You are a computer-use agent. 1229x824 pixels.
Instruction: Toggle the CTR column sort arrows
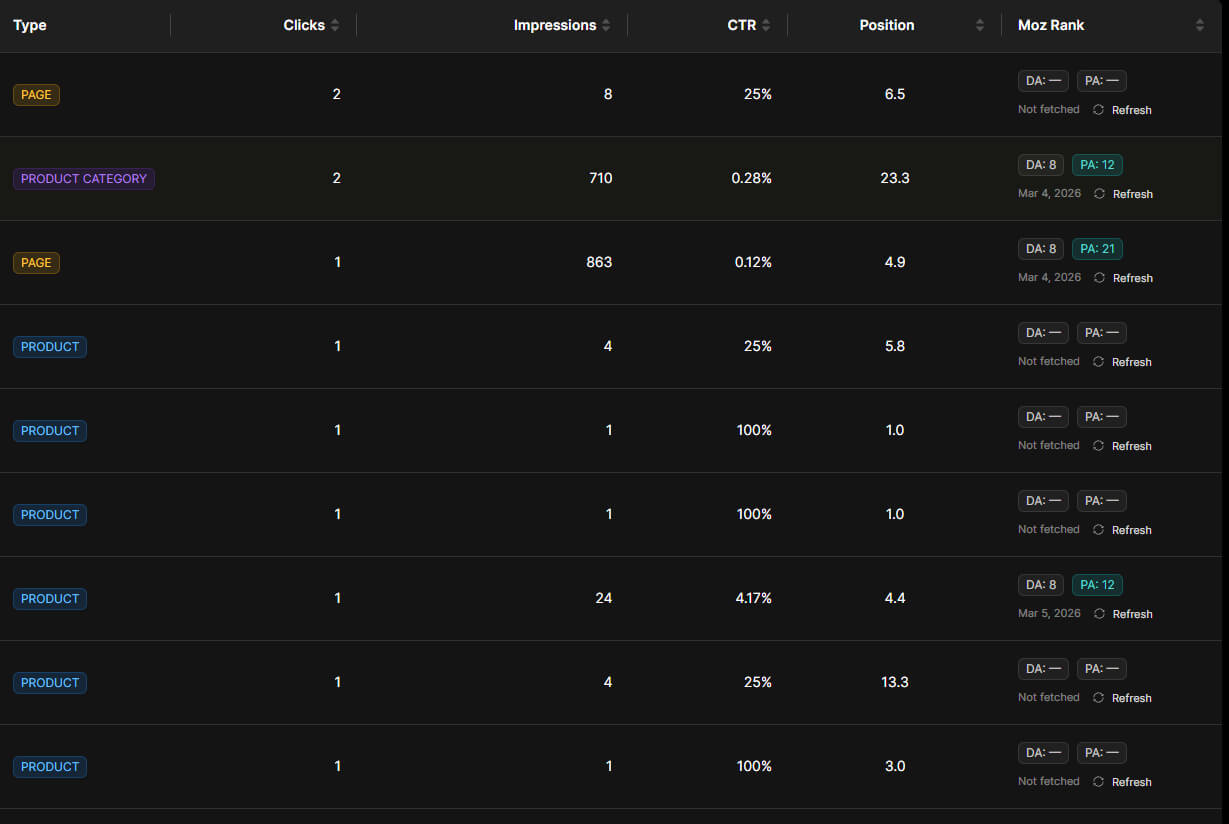[766, 26]
